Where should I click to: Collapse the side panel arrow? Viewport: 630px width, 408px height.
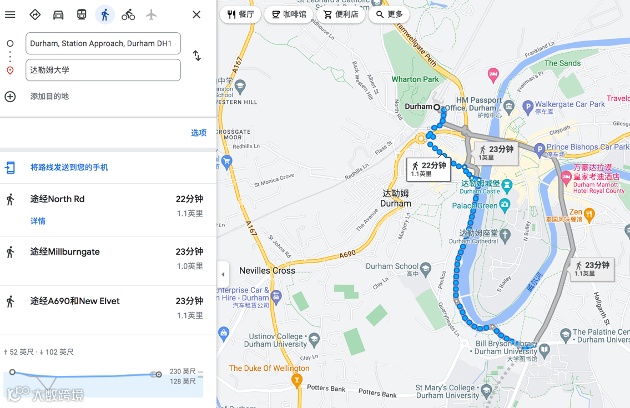pos(223,275)
